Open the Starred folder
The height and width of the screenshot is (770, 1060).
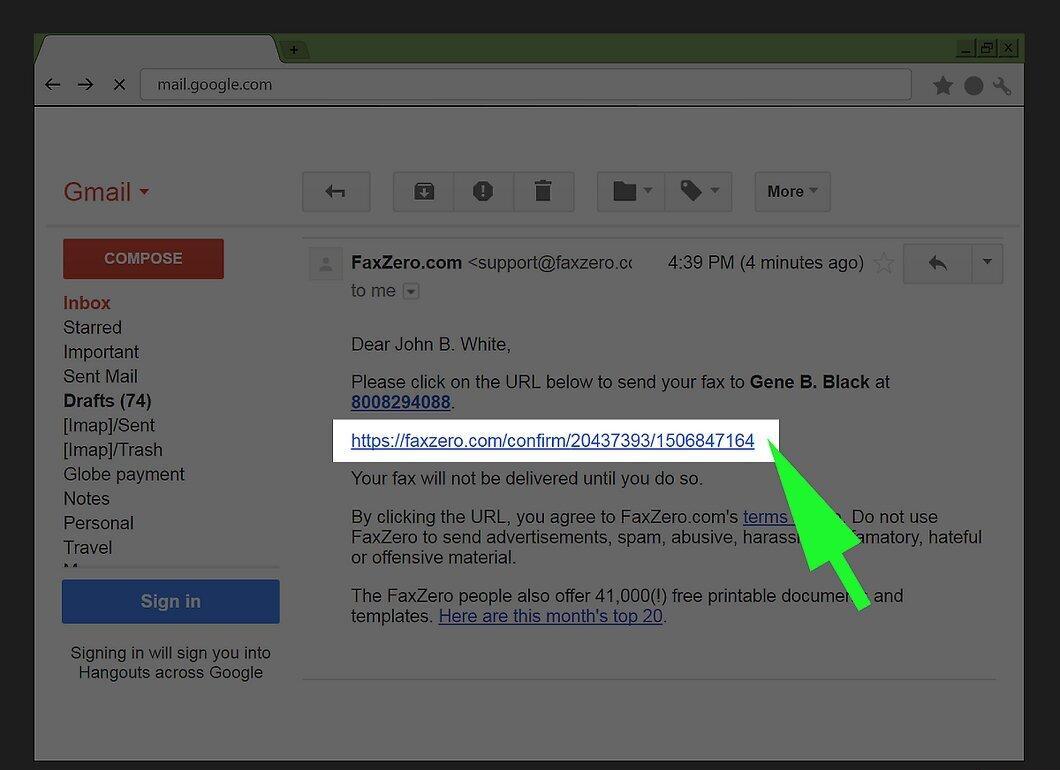[93, 327]
